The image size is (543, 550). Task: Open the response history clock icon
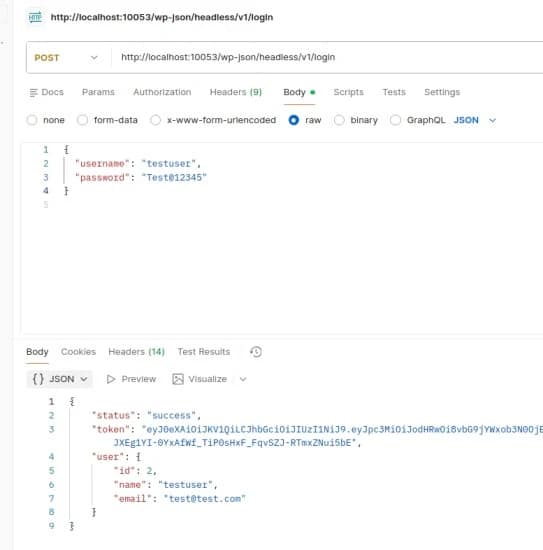click(256, 352)
